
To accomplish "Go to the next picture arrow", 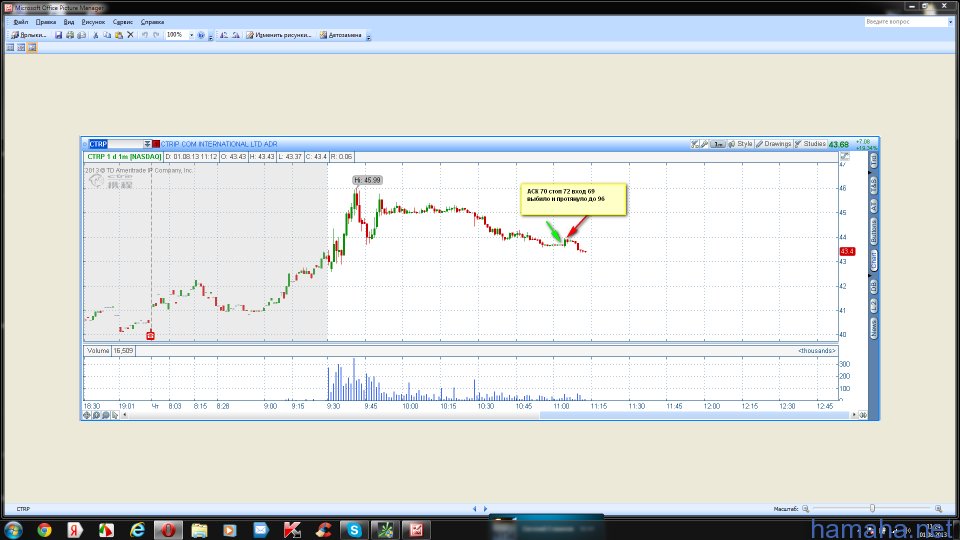I will [486, 509].
